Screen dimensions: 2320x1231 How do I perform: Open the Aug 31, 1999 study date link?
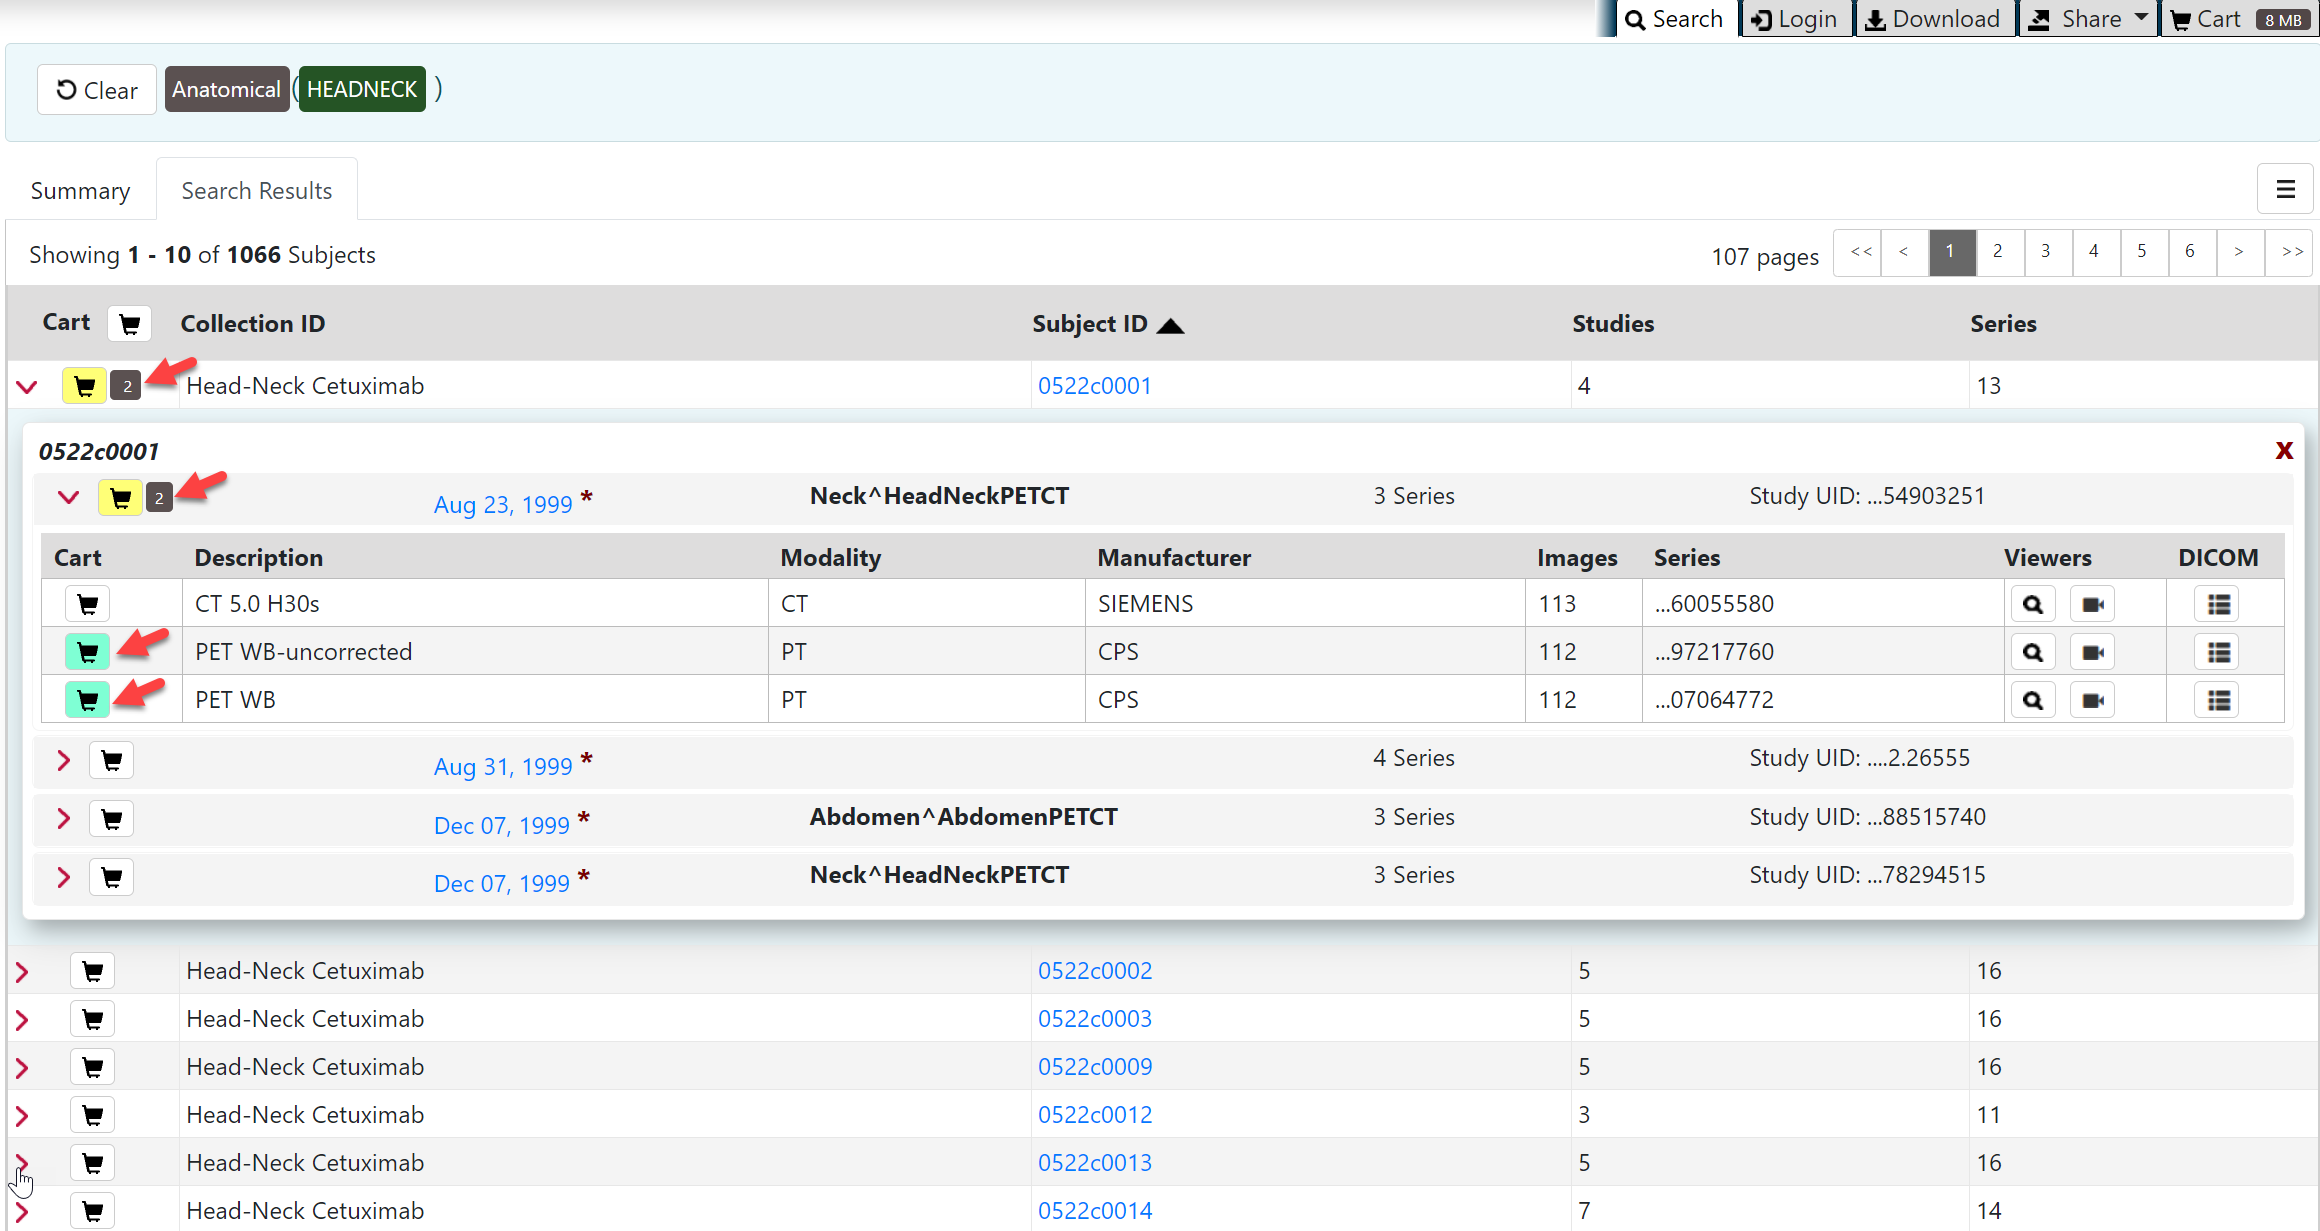(x=503, y=767)
